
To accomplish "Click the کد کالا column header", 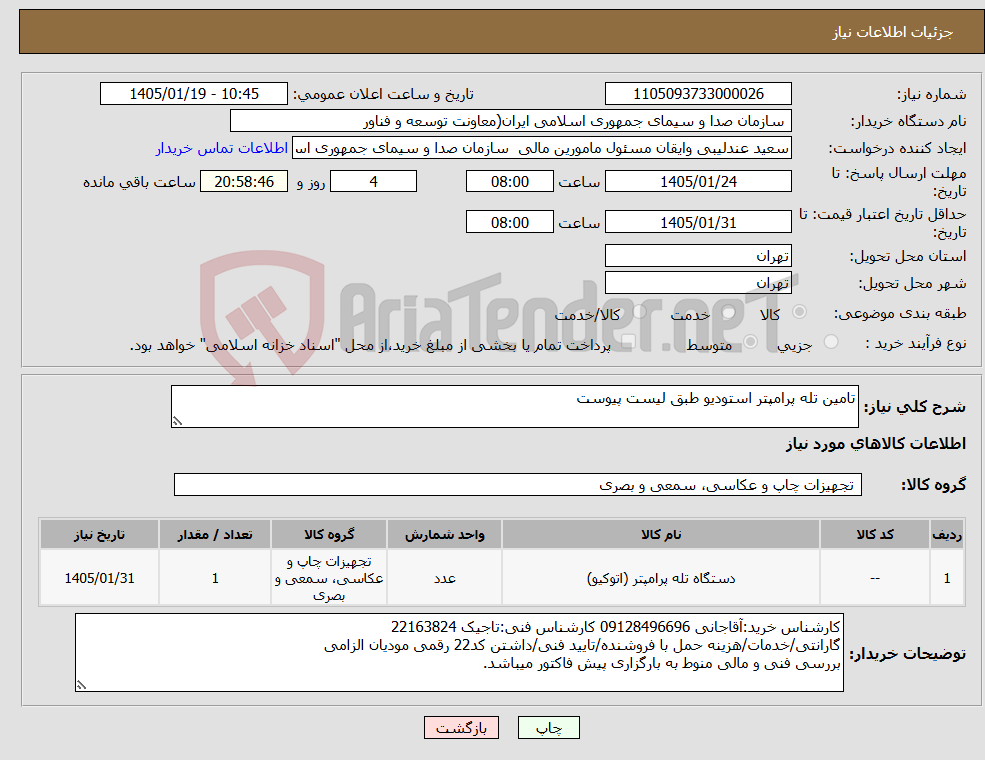I will point(875,535).
